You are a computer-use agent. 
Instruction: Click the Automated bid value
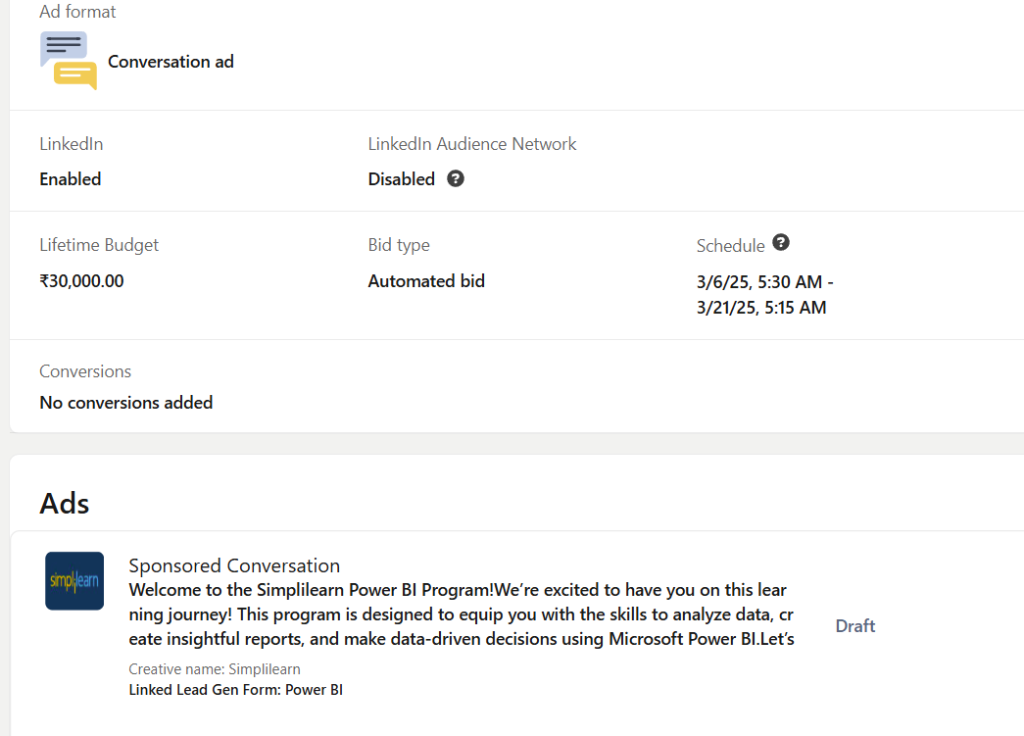pyautogui.click(x=426, y=281)
